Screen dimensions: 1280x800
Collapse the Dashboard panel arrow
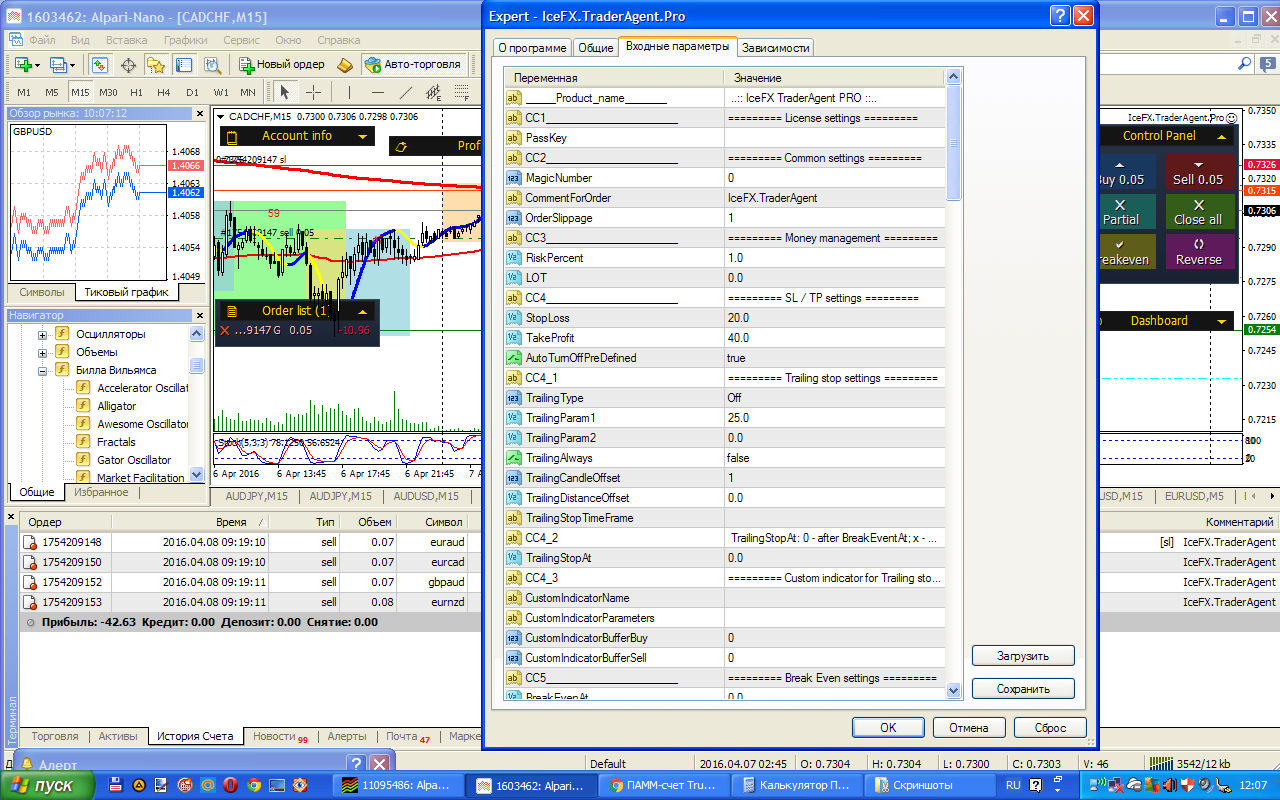1222,321
